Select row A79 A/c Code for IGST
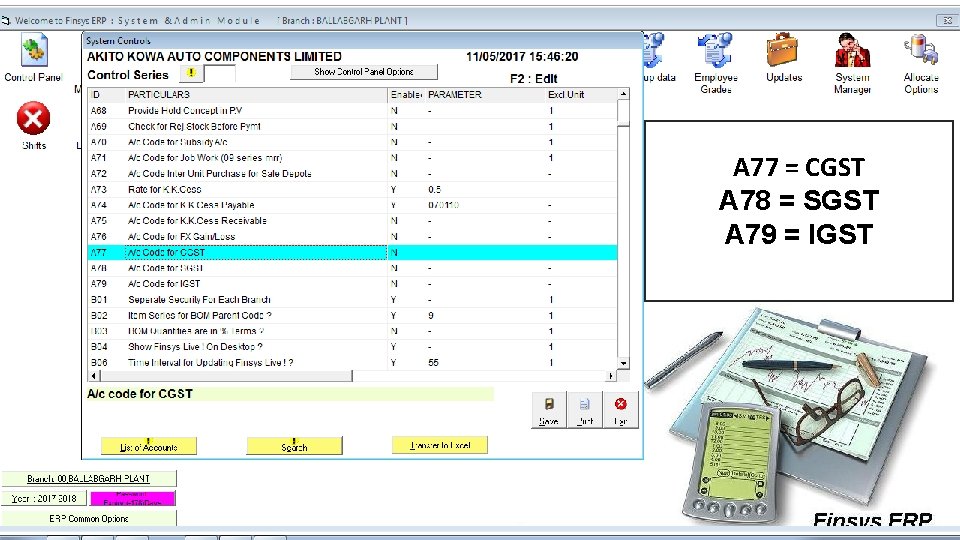This screenshot has width=960, height=540. click(353, 284)
